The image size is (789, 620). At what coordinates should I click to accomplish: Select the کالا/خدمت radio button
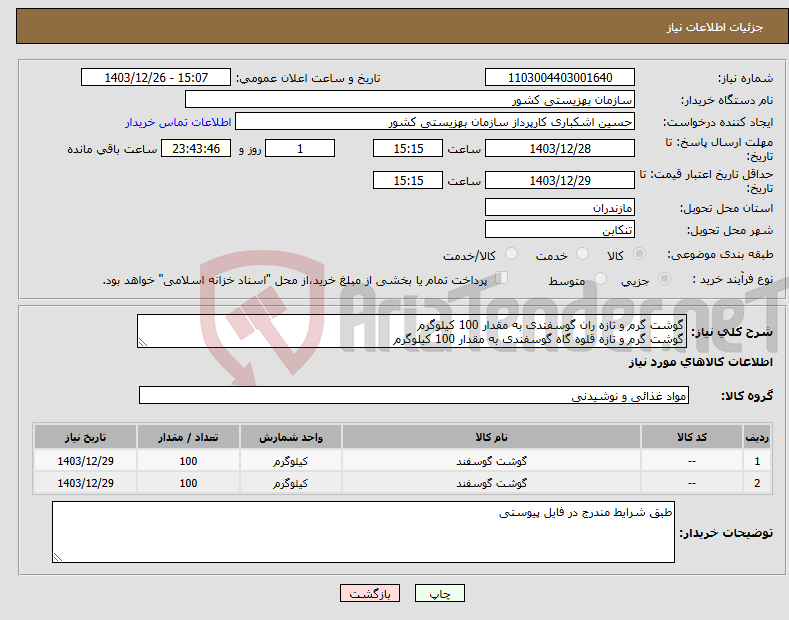[511, 254]
